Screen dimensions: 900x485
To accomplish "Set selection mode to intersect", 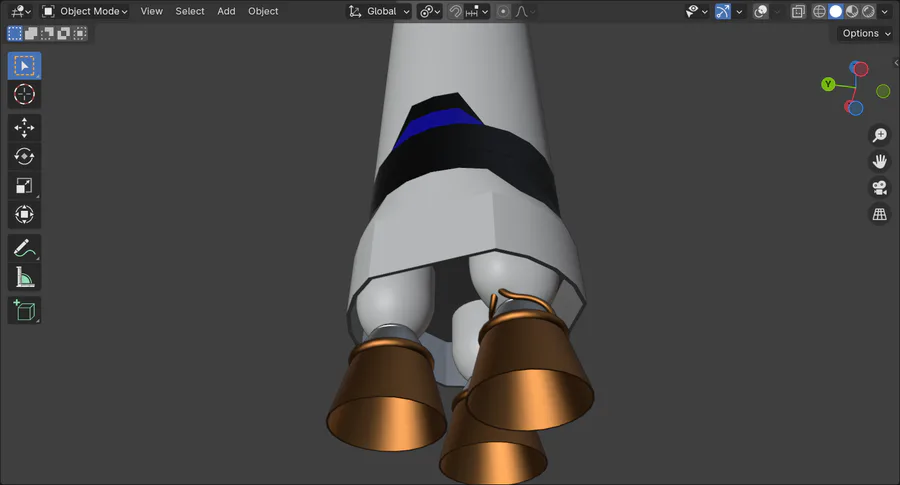I will click(x=80, y=33).
